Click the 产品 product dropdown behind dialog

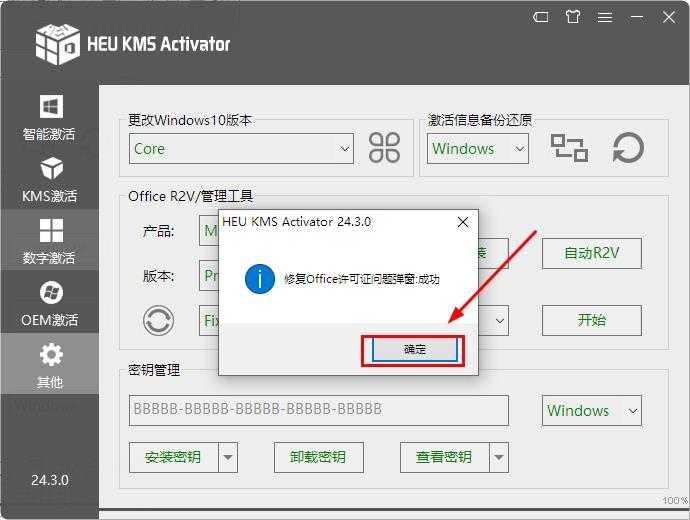209,231
